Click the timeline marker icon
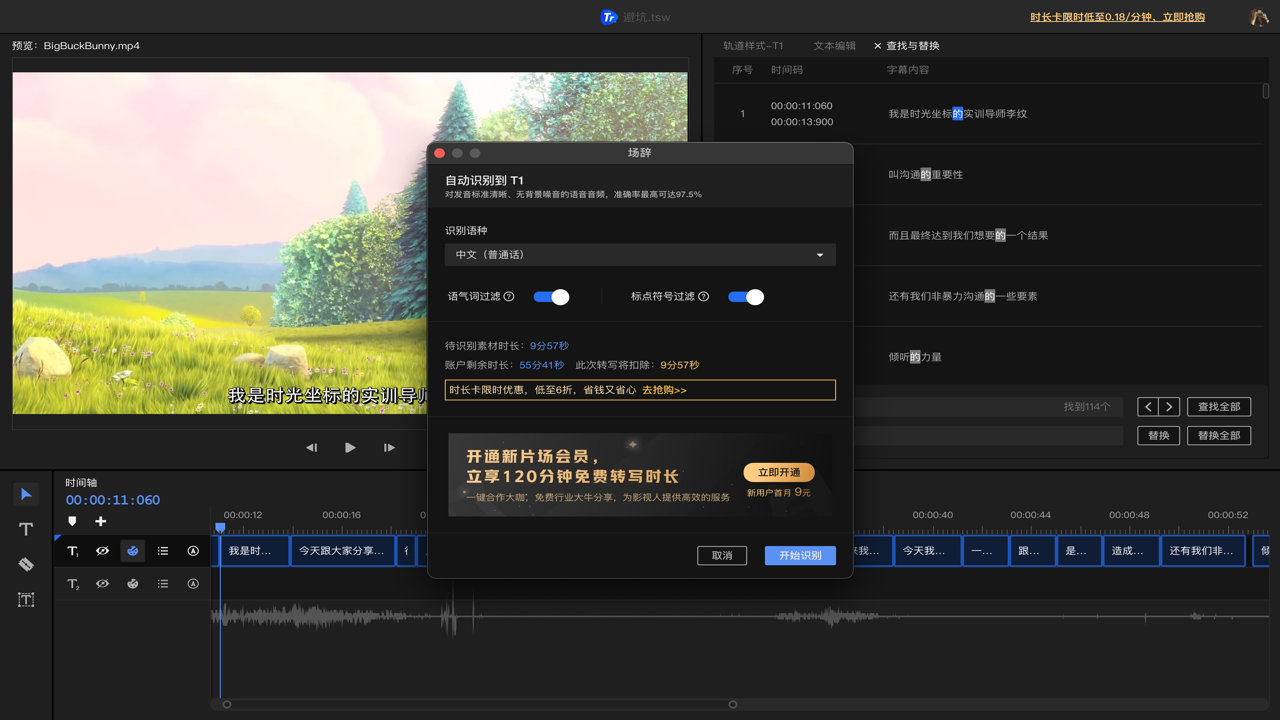 [72, 521]
